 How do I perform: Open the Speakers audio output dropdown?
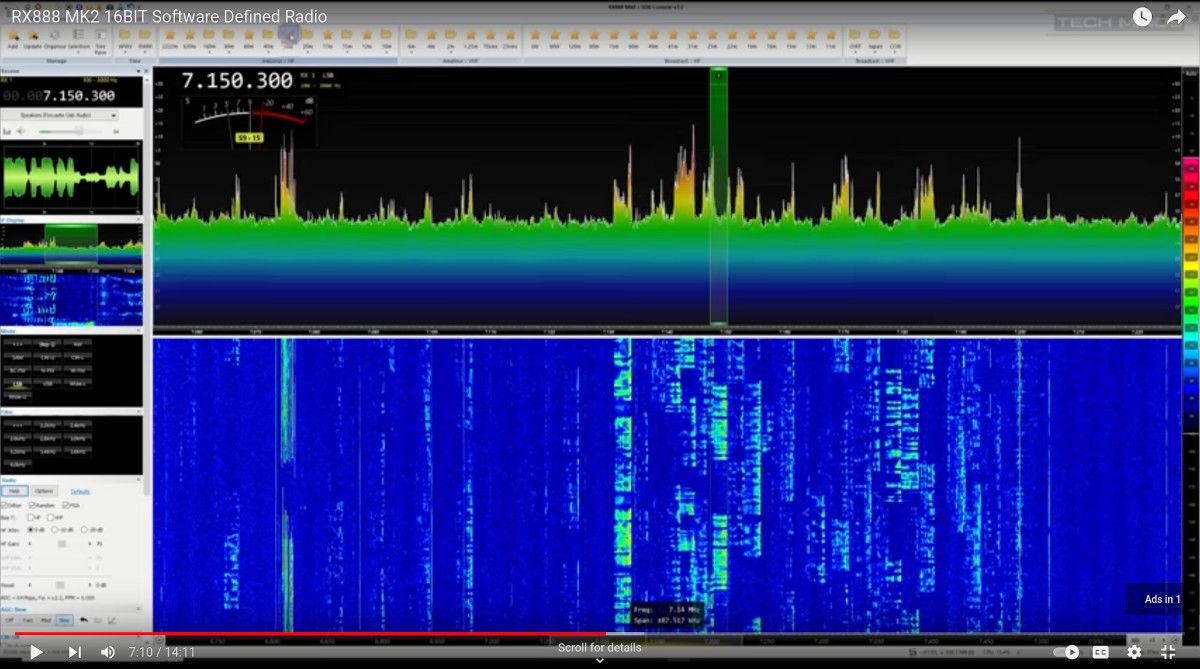[x=60, y=115]
